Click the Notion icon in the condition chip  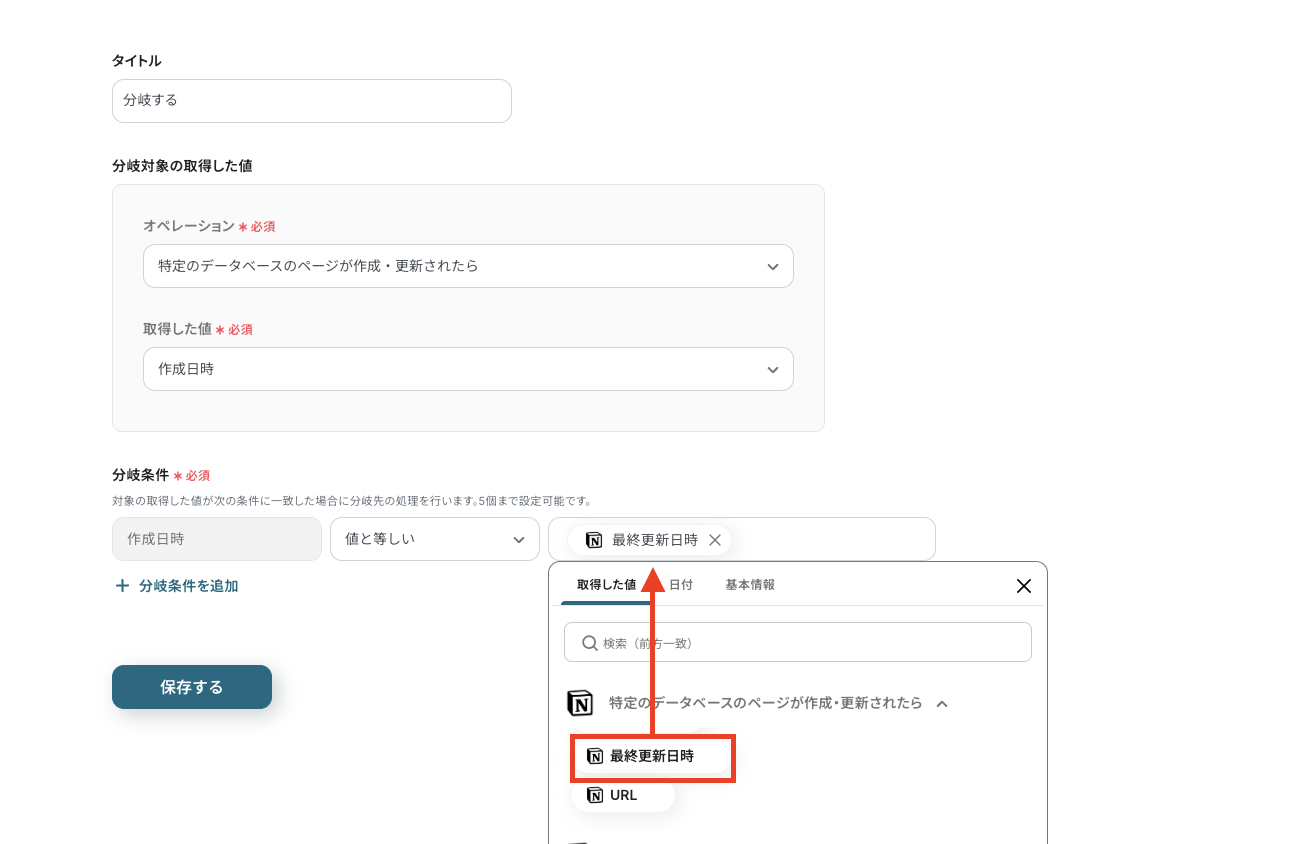click(594, 540)
